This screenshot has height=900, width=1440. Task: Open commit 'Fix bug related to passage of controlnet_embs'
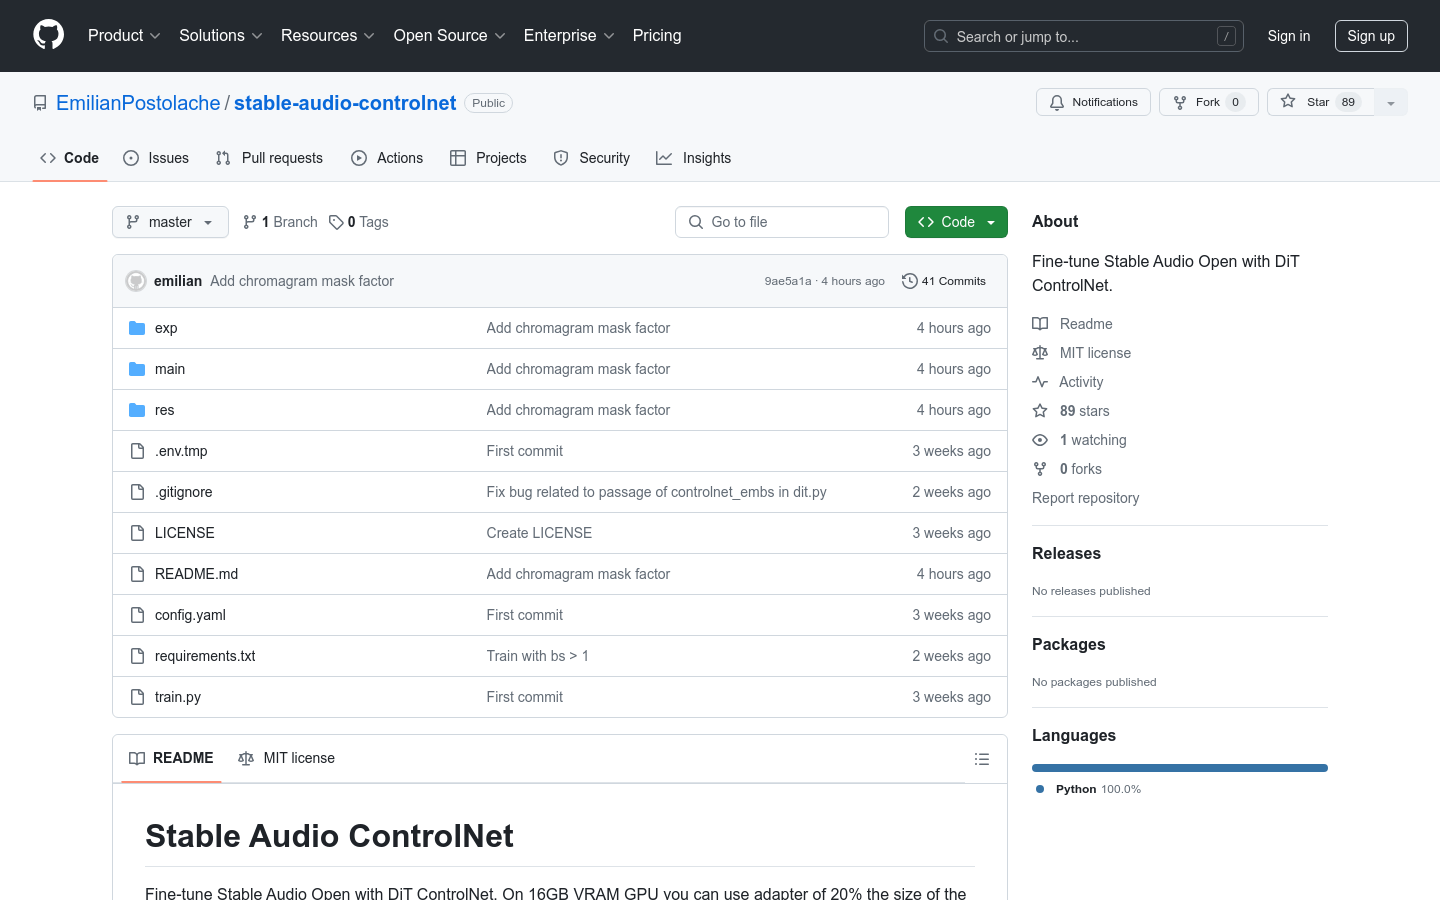[657, 492]
